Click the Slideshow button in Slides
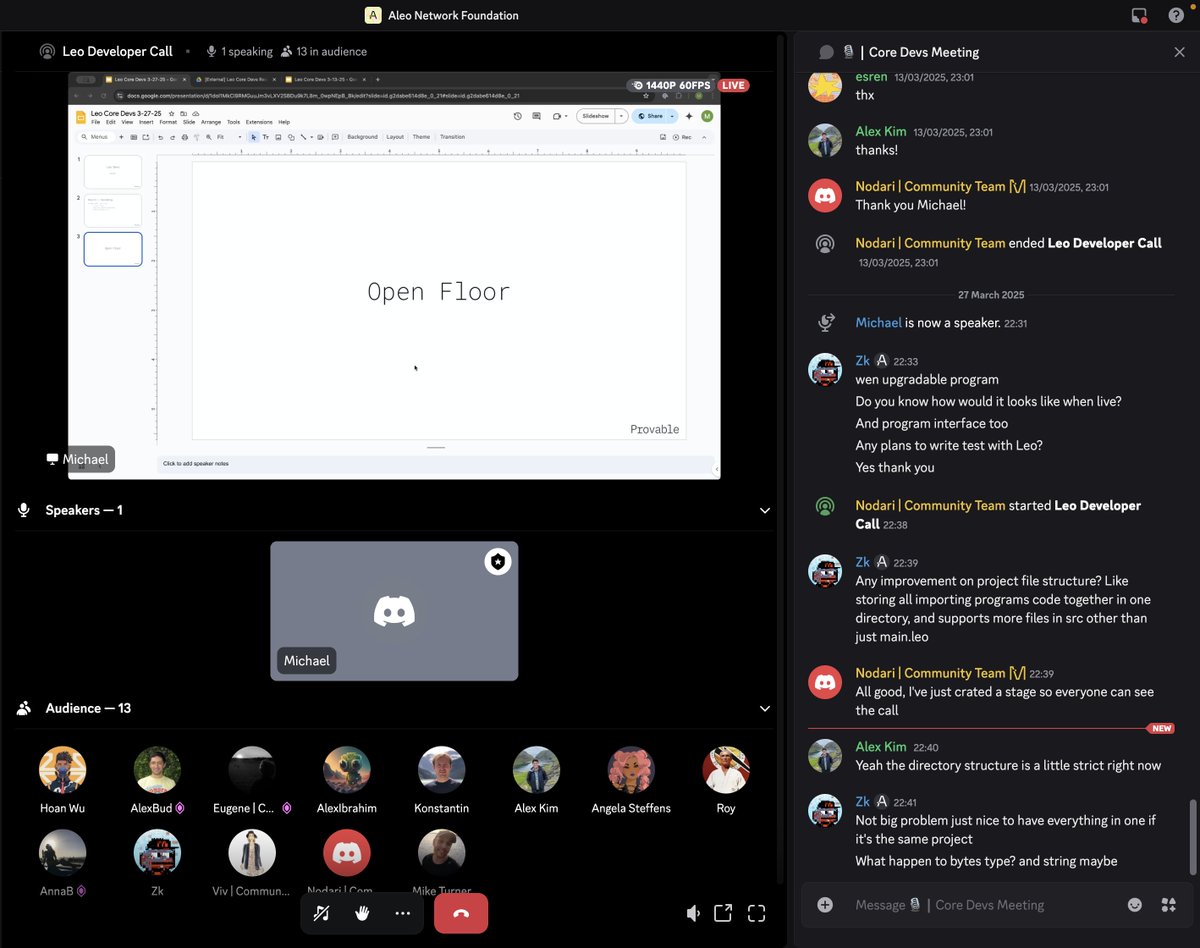Viewport: 1200px width, 948px height. click(x=596, y=116)
